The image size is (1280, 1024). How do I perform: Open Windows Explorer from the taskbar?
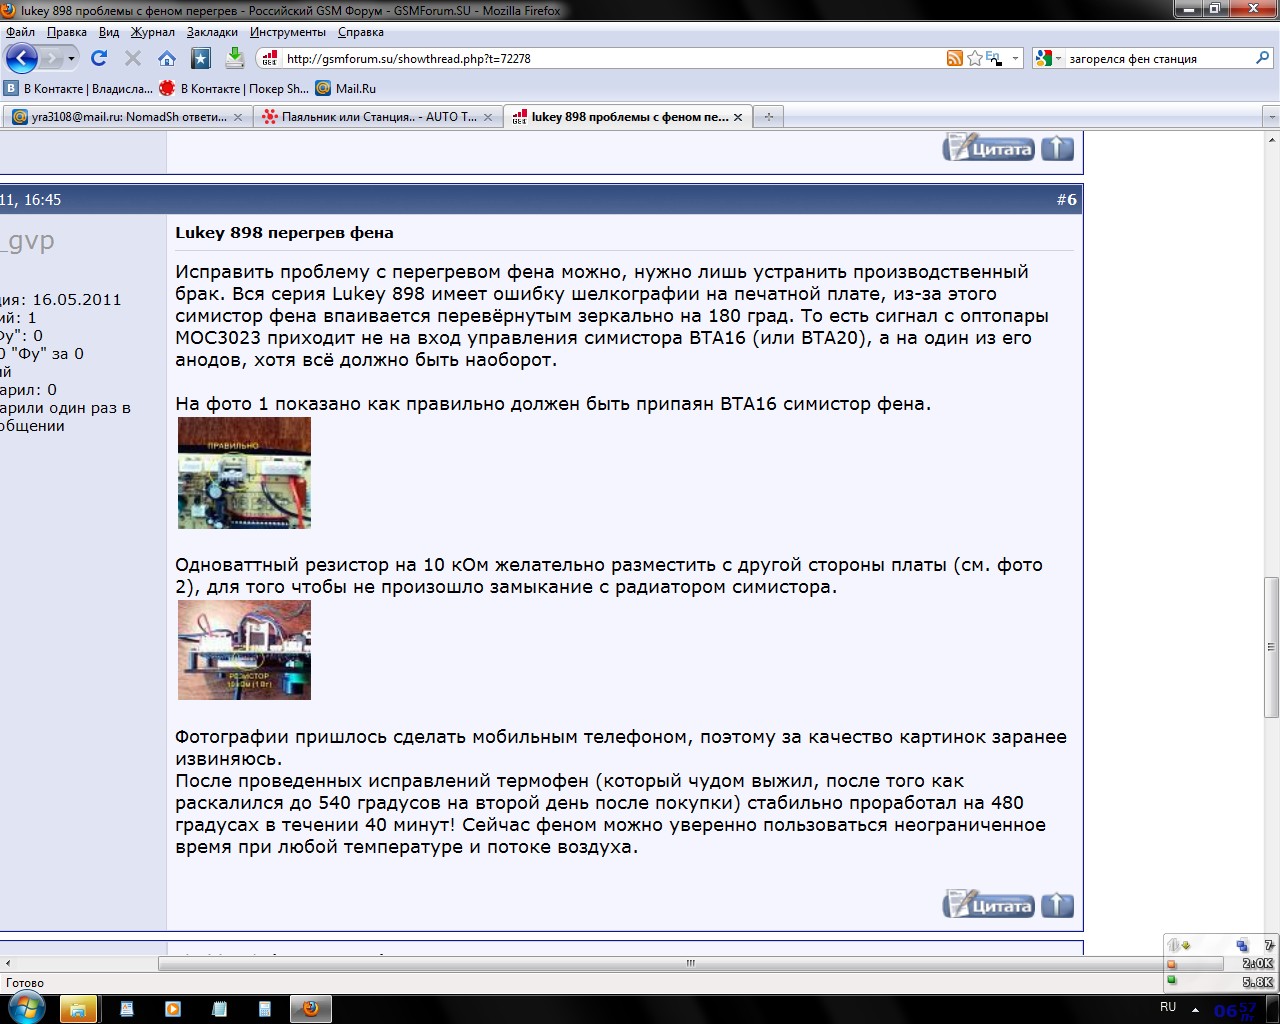pos(77,1009)
